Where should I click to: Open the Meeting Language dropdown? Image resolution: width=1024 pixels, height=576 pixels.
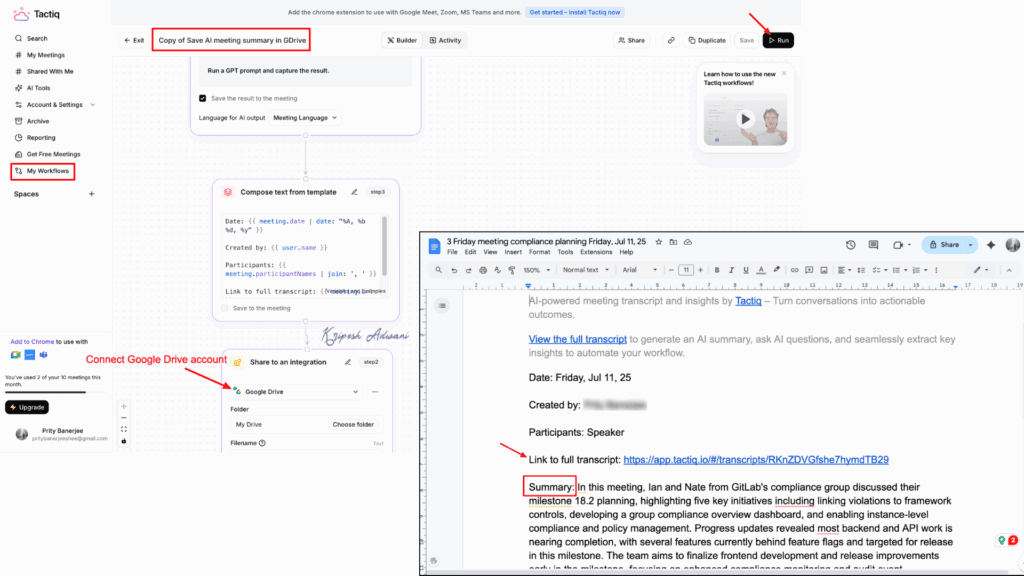point(302,117)
